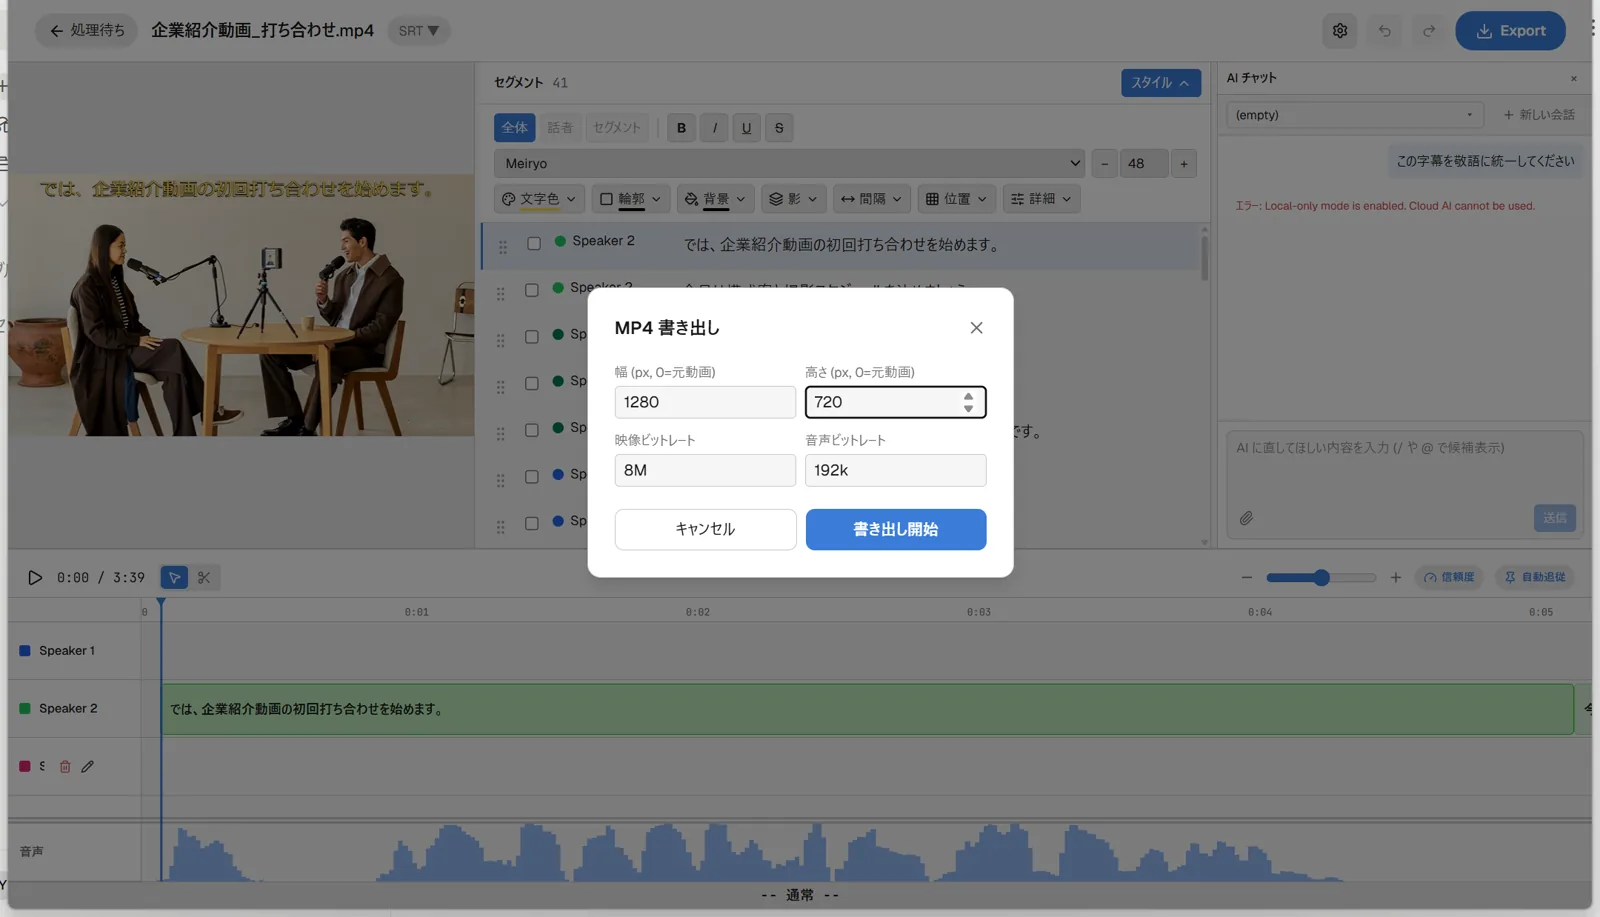1600x917 pixels.
Task: Click Speaker 2 green color swatch
Action: click(25, 708)
